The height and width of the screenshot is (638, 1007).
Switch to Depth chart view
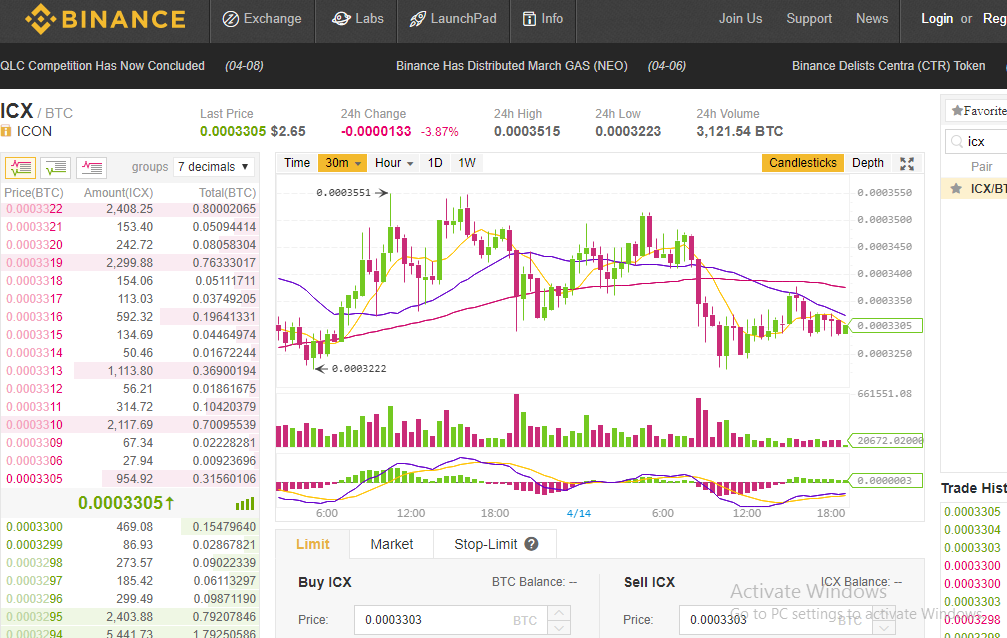868,163
